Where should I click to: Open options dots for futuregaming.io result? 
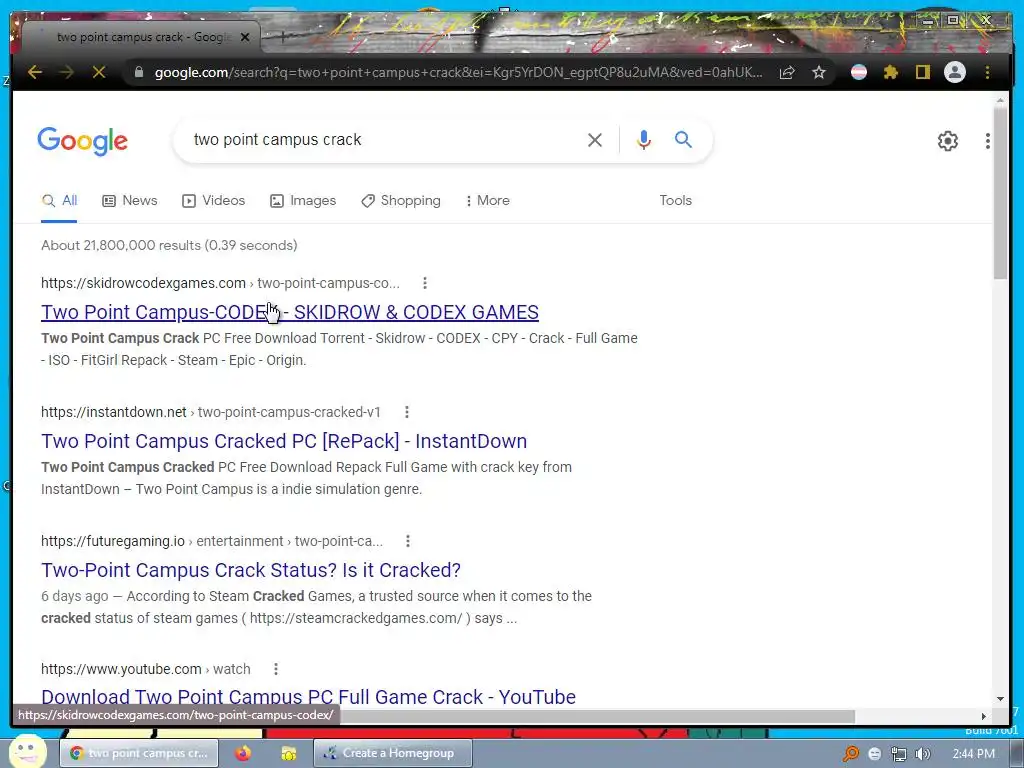coord(408,541)
